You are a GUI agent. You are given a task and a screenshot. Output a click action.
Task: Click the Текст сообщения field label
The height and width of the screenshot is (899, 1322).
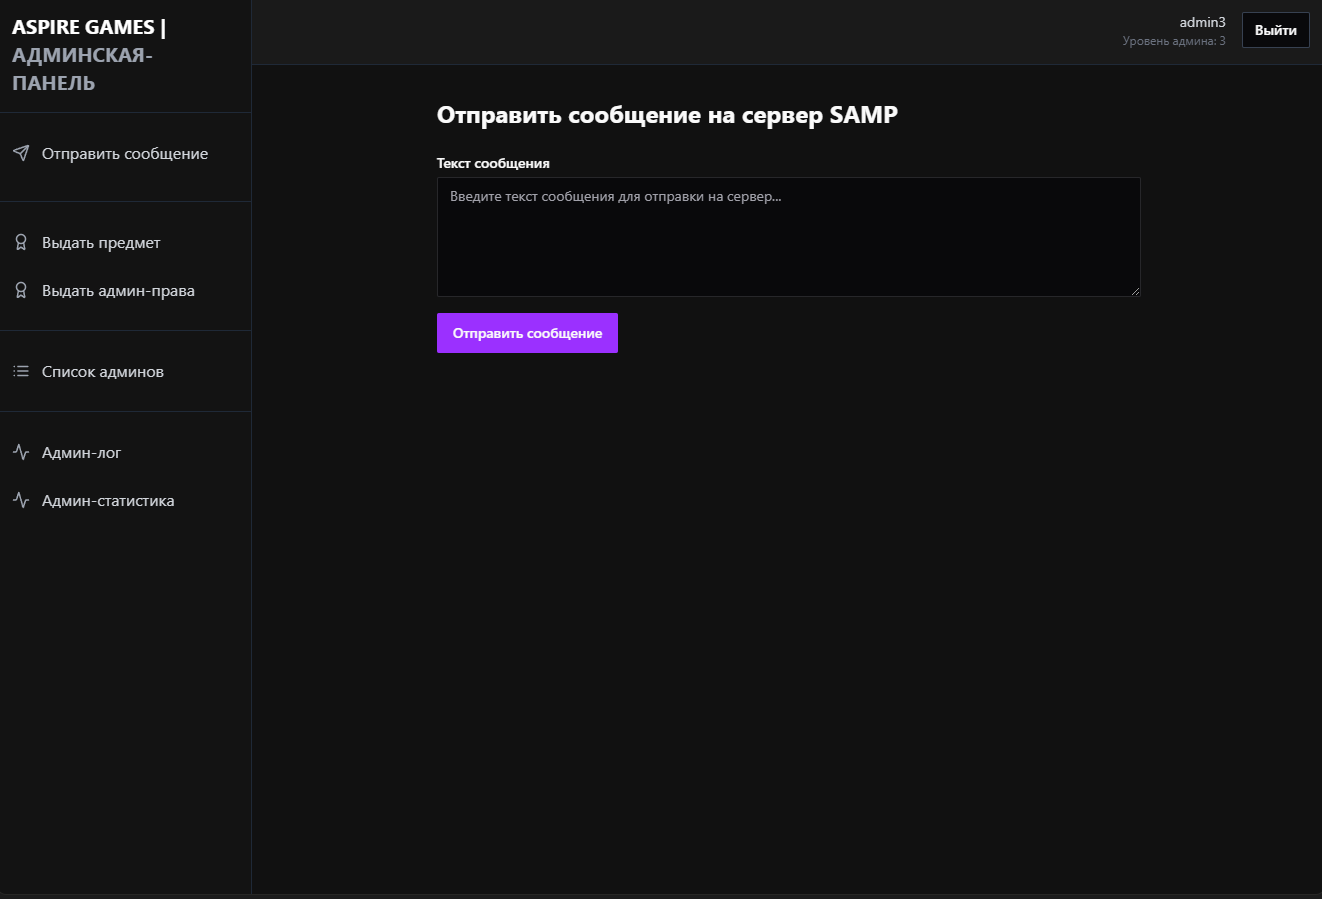click(x=493, y=163)
